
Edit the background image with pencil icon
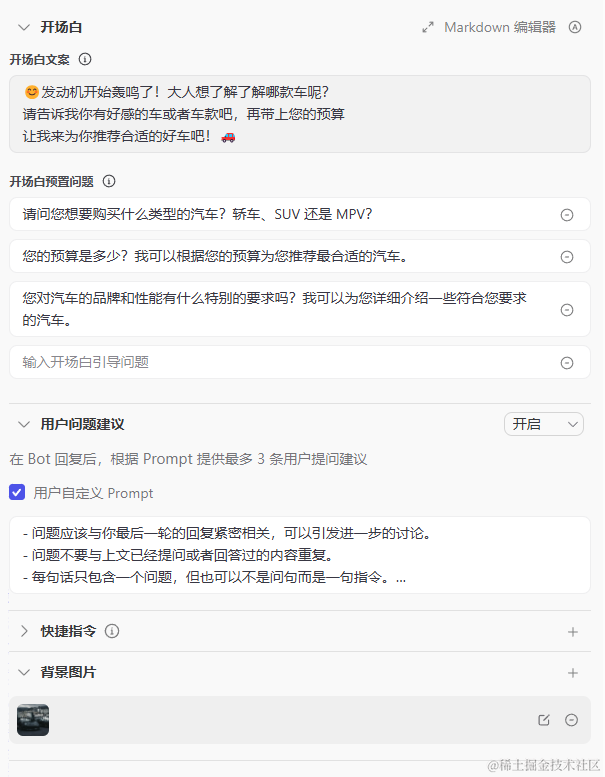tap(544, 720)
